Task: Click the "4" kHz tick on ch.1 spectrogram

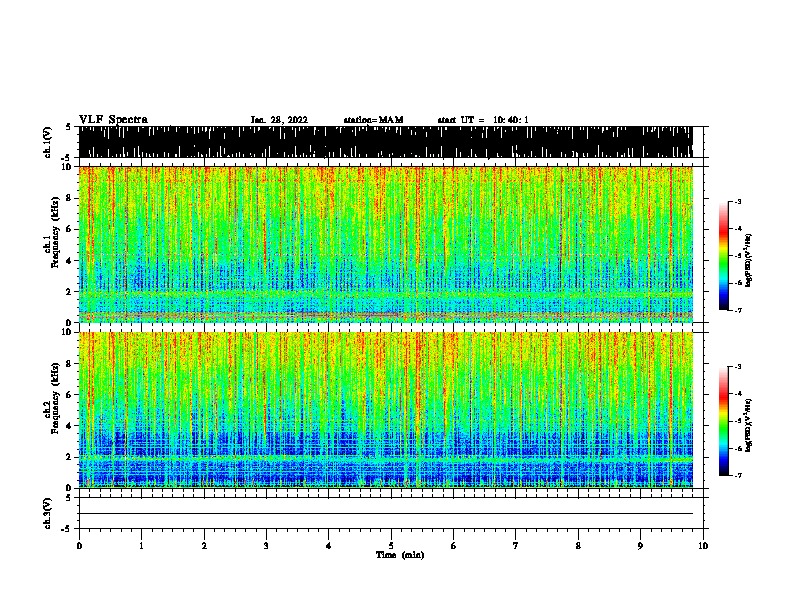Action: tap(69, 261)
